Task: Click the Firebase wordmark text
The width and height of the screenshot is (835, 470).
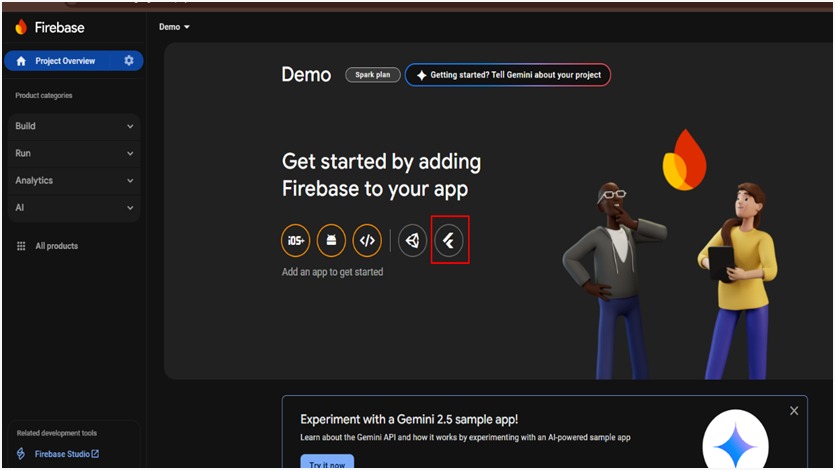Action: tap(60, 28)
